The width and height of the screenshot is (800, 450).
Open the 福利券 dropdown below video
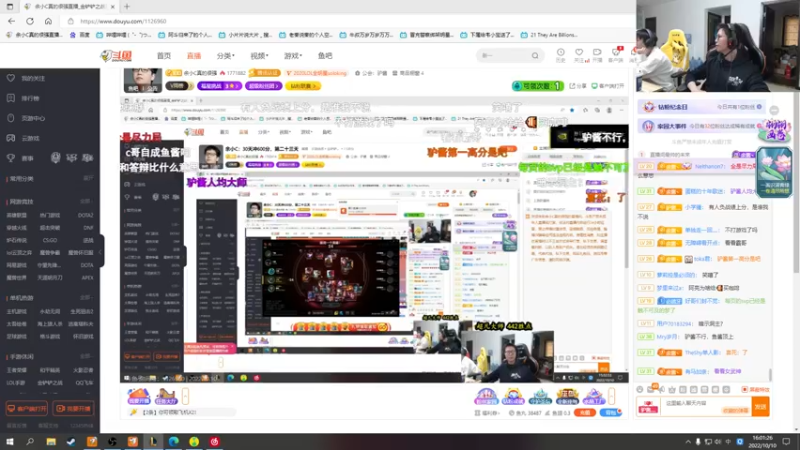(x=488, y=413)
